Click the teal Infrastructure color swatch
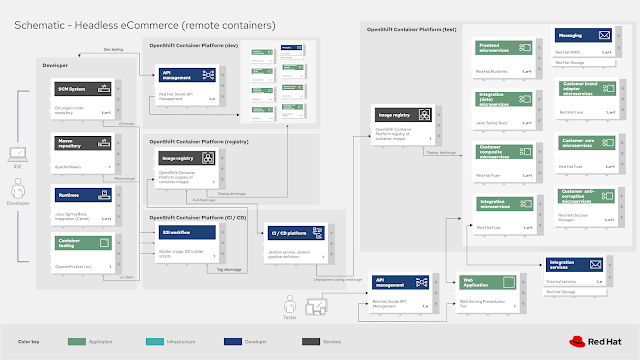Viewport: 640px width, 360px height. 155,342
